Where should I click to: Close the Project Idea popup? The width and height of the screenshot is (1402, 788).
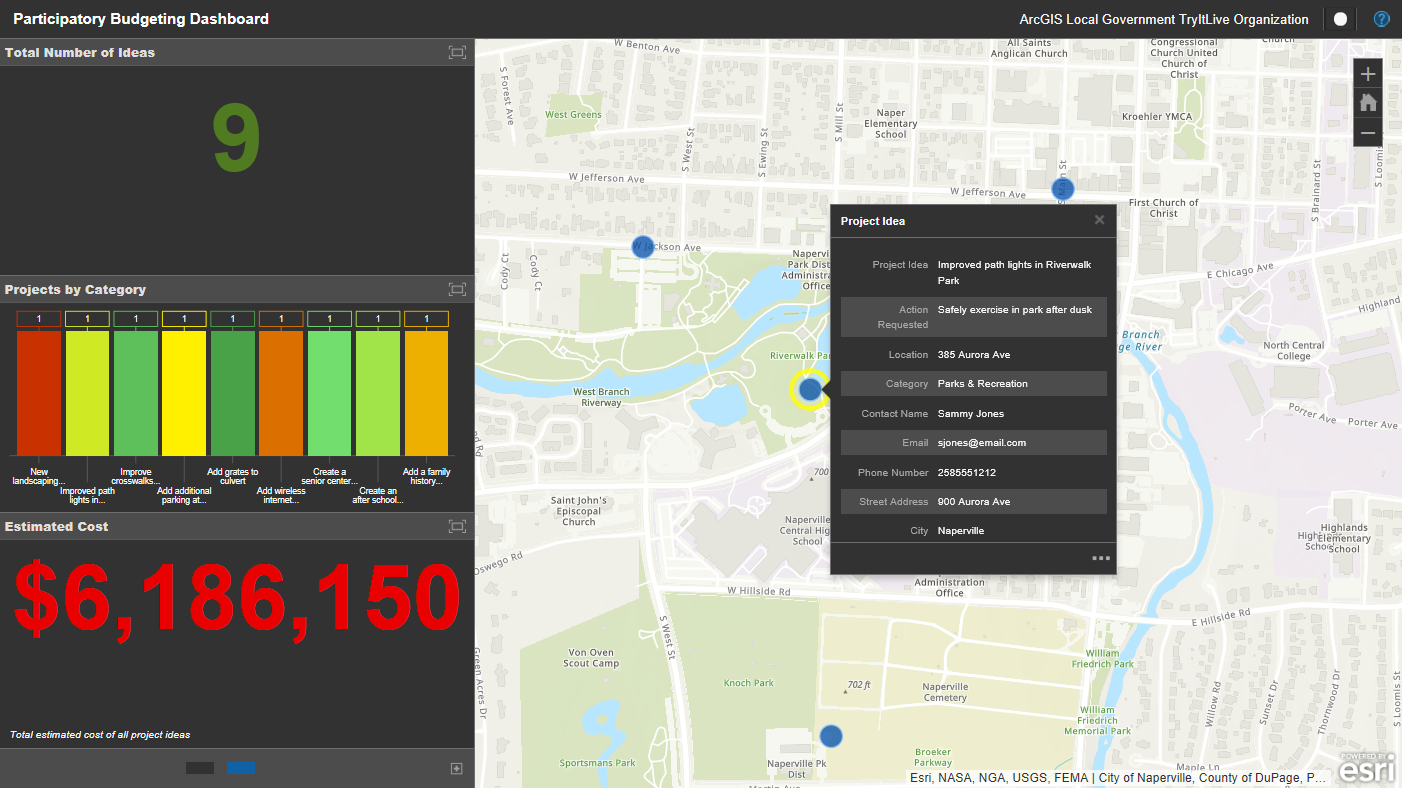pos(1099,219)
